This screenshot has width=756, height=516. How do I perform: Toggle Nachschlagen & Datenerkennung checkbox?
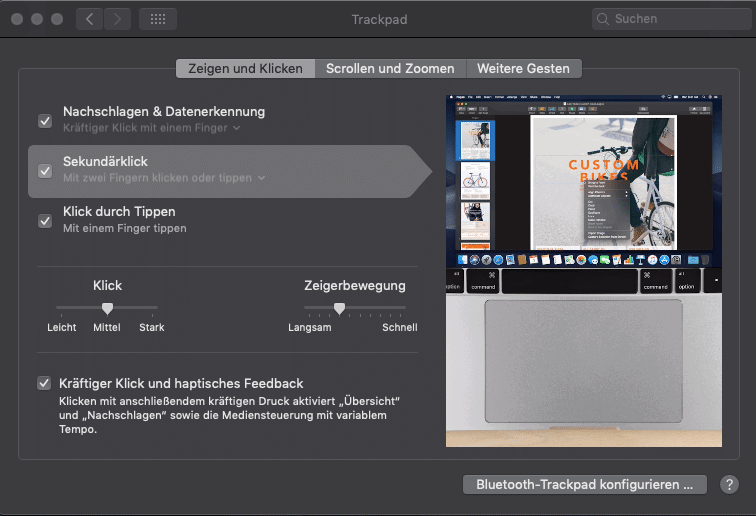[x=45, y=120]
